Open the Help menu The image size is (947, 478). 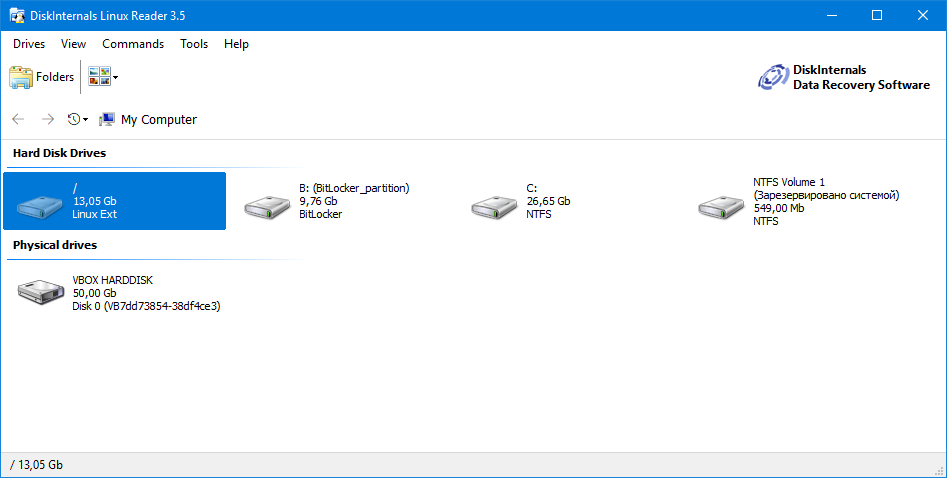click(236, 44)
